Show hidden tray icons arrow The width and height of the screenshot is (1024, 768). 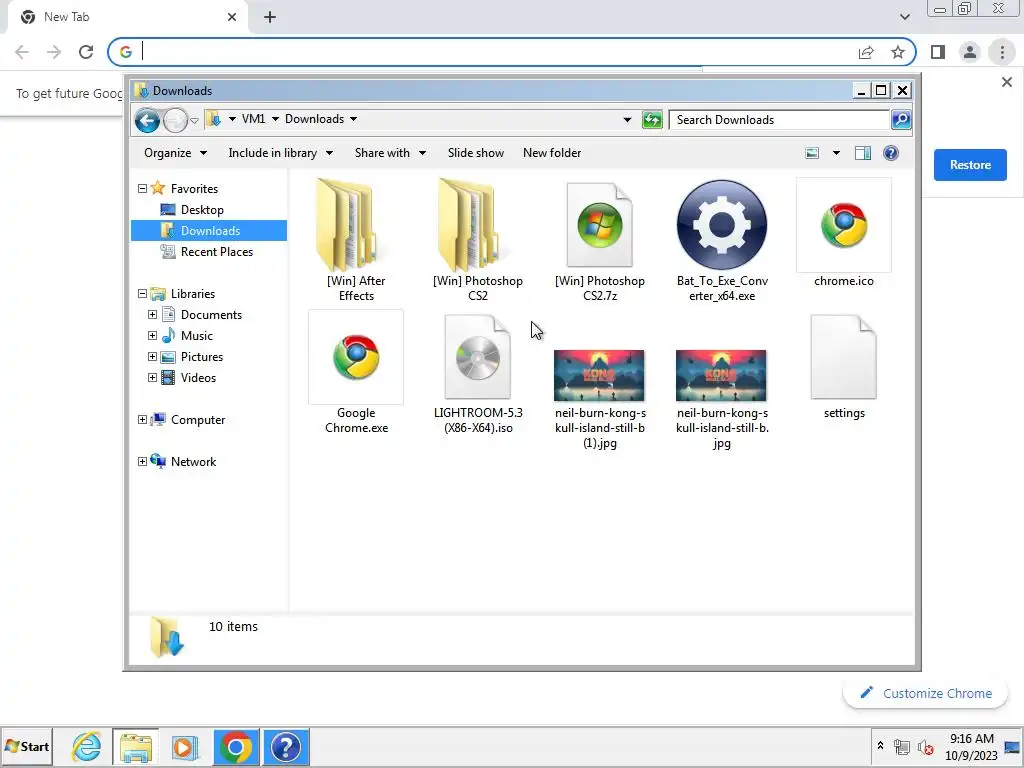880,746
